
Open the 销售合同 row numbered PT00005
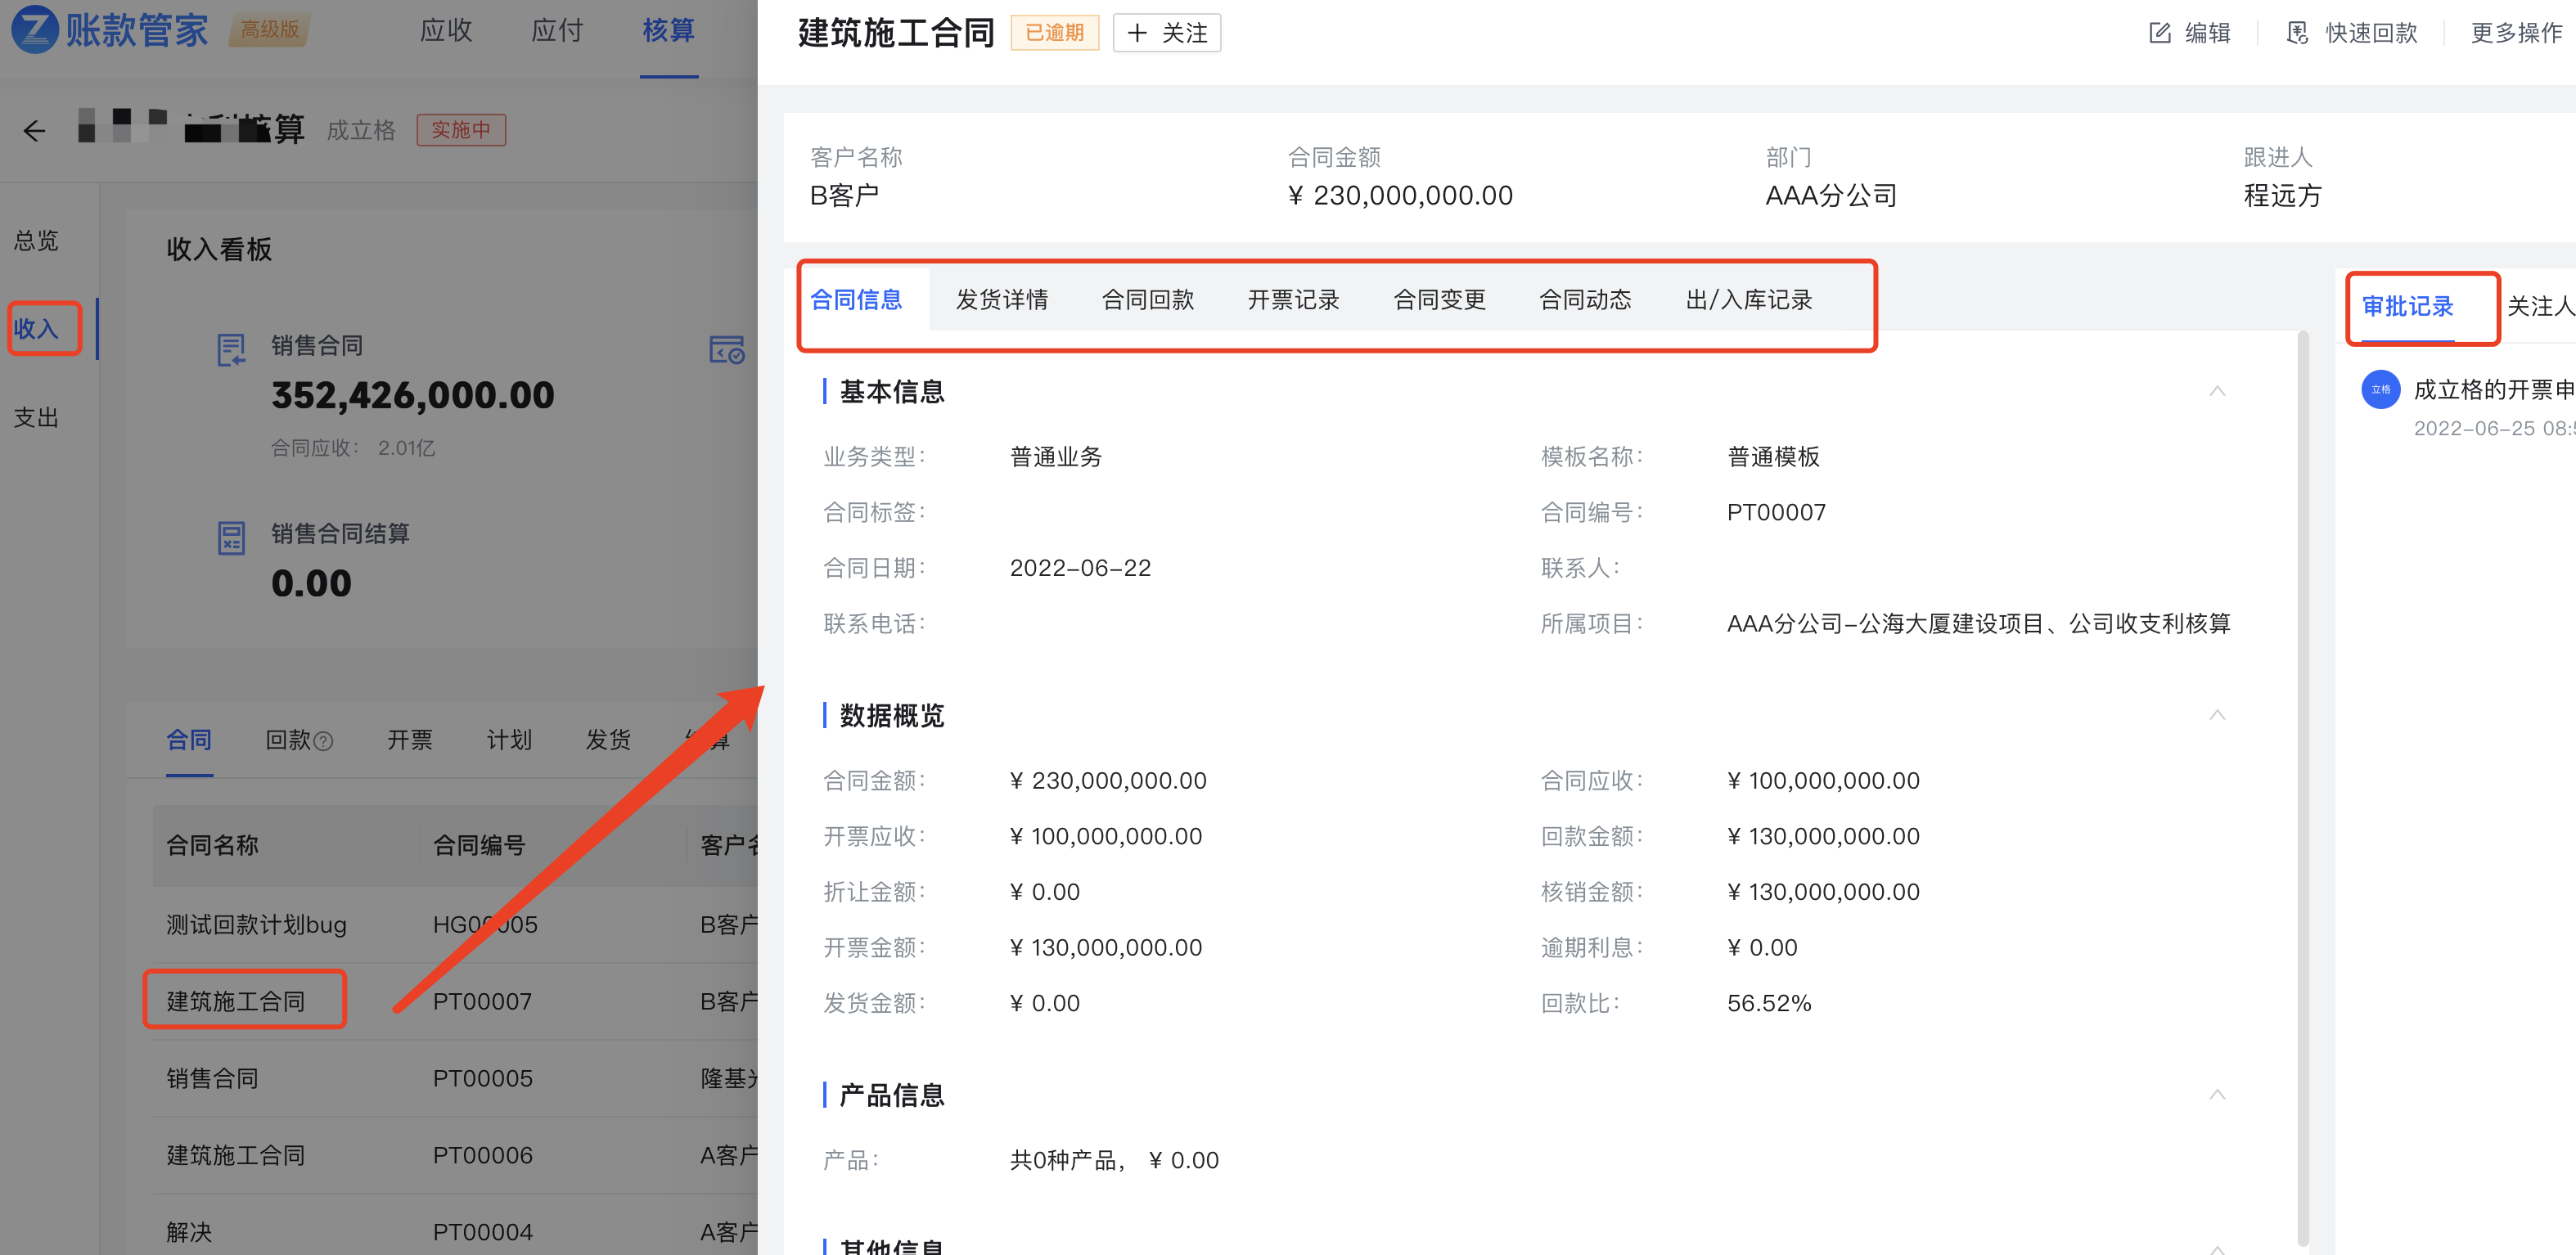pyautogui.click(x=455, y=1079)
